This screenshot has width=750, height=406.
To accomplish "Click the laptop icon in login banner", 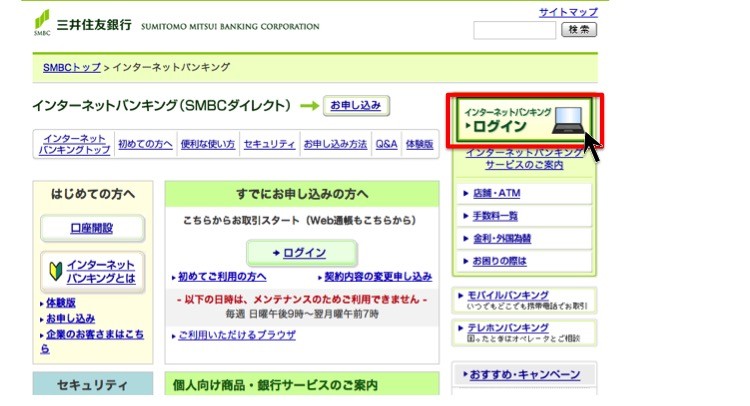I will (568, 121).
